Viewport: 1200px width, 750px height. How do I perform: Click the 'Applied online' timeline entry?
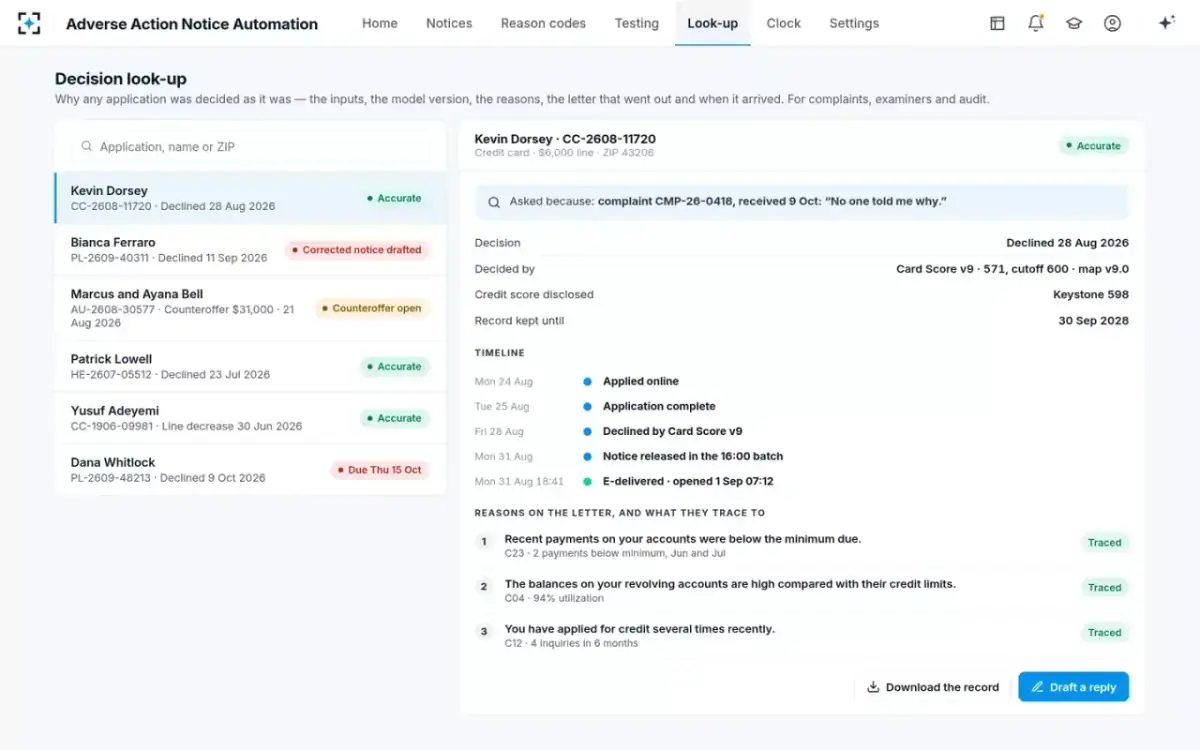pos(640,381)
